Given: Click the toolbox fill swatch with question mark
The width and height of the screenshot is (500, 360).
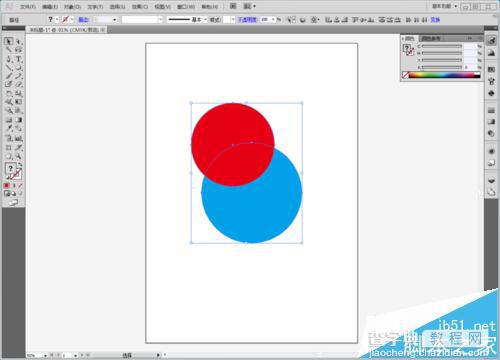Looking at the screenshot, I should pyautogui.click(x=11, y=169).
